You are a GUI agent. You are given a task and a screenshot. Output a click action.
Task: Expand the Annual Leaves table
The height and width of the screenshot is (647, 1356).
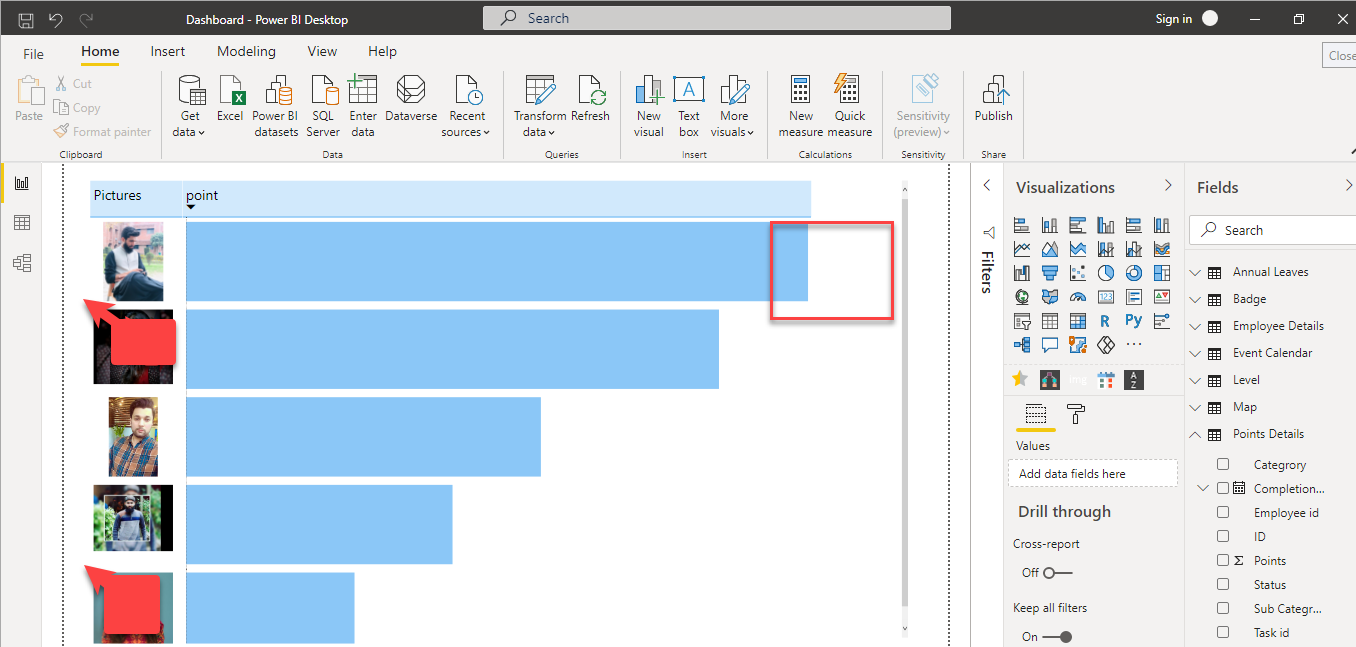pos(1194,272)
